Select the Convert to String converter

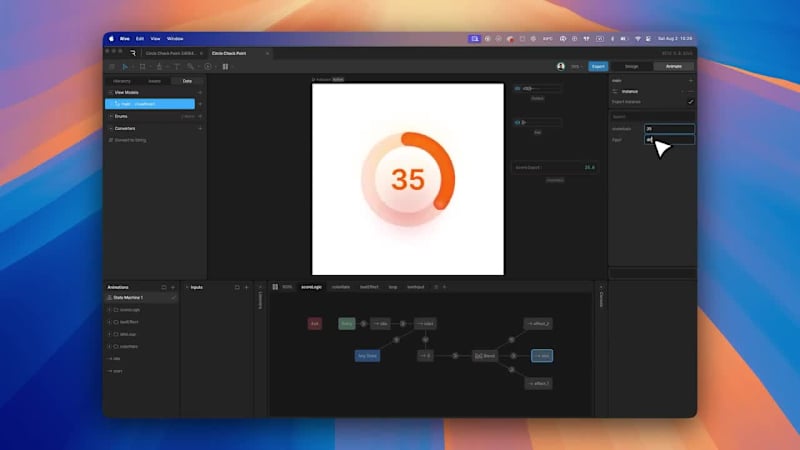point(128,140)
